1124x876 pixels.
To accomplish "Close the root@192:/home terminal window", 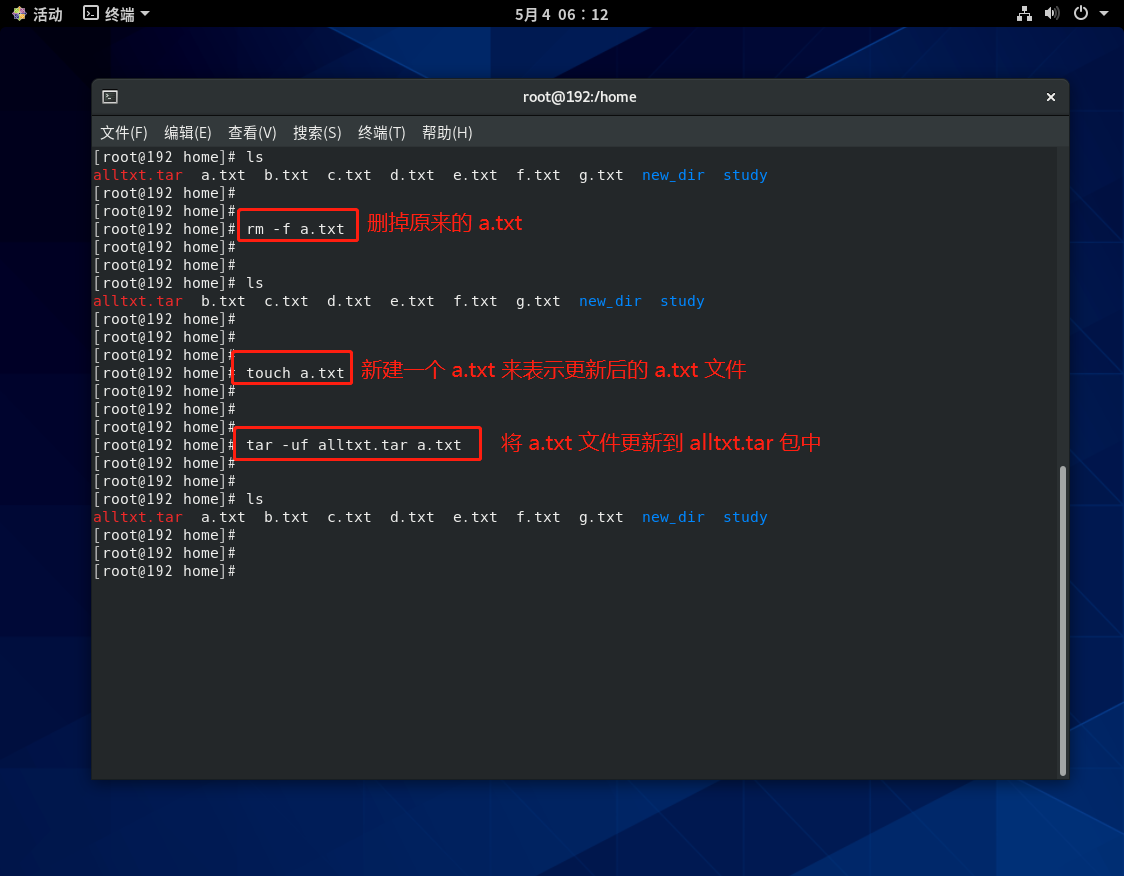I will point(1050,97).
